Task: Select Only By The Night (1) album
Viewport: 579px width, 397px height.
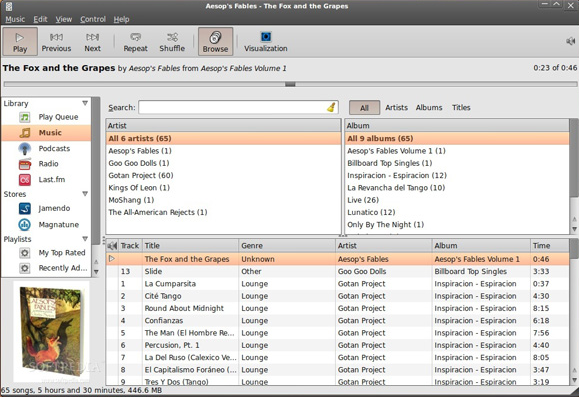Action: 457,225
